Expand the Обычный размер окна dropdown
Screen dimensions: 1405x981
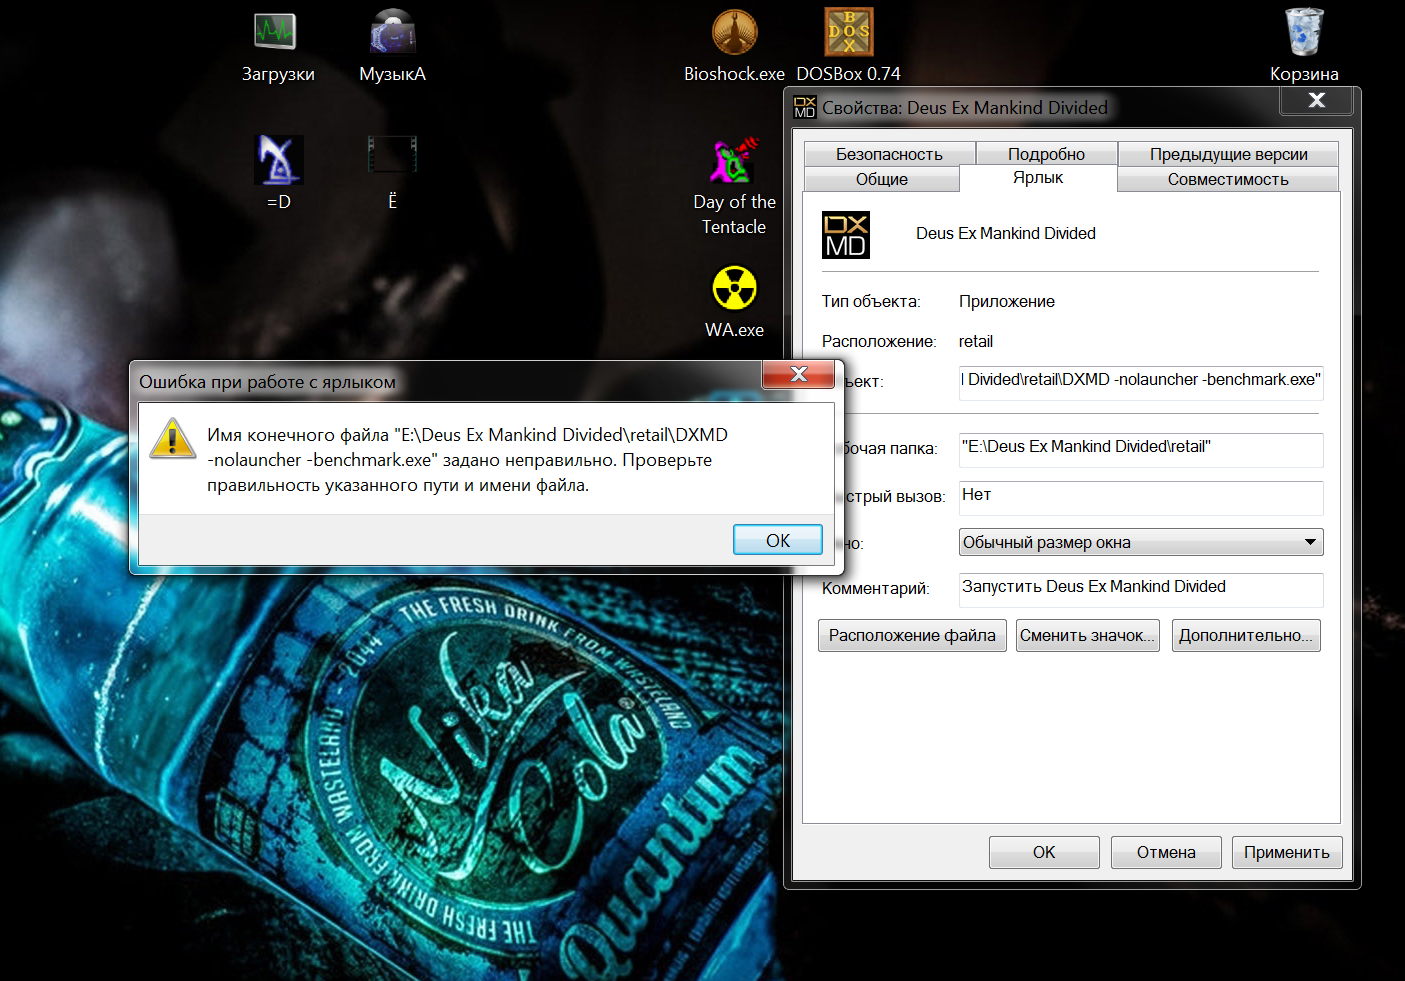coord(1141,542)
